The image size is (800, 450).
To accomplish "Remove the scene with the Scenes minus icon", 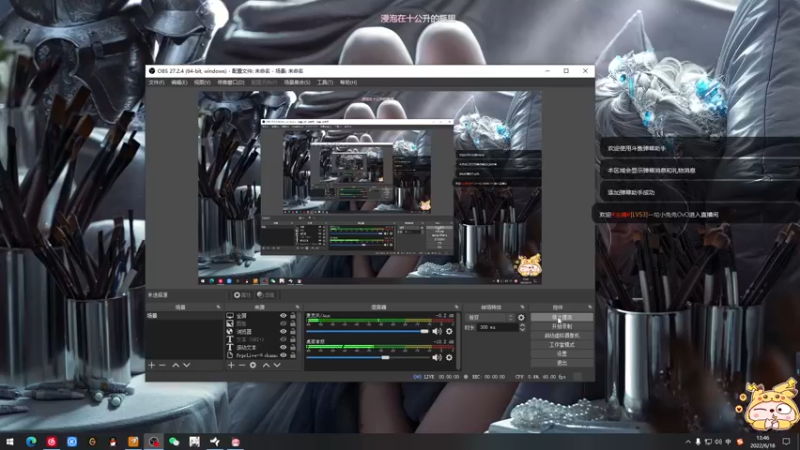I will [162, 365].
